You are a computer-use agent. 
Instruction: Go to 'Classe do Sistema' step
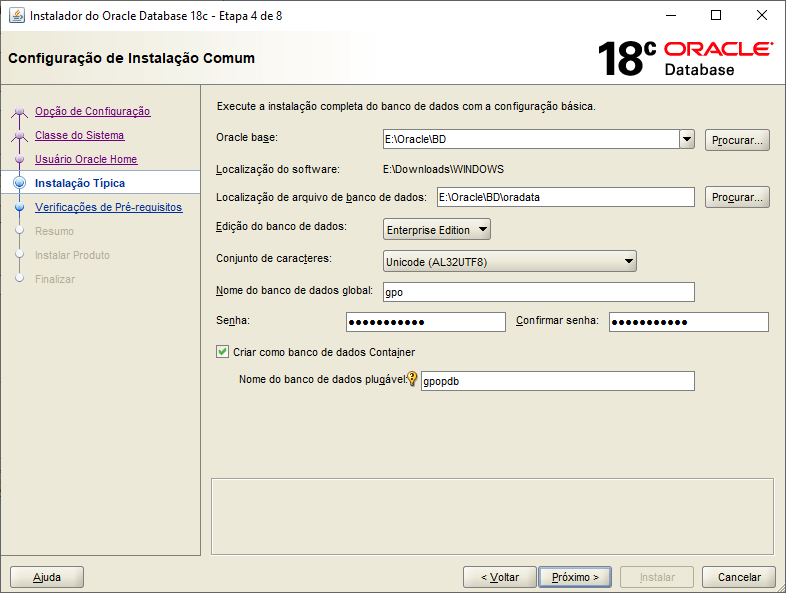click(79, 135)
